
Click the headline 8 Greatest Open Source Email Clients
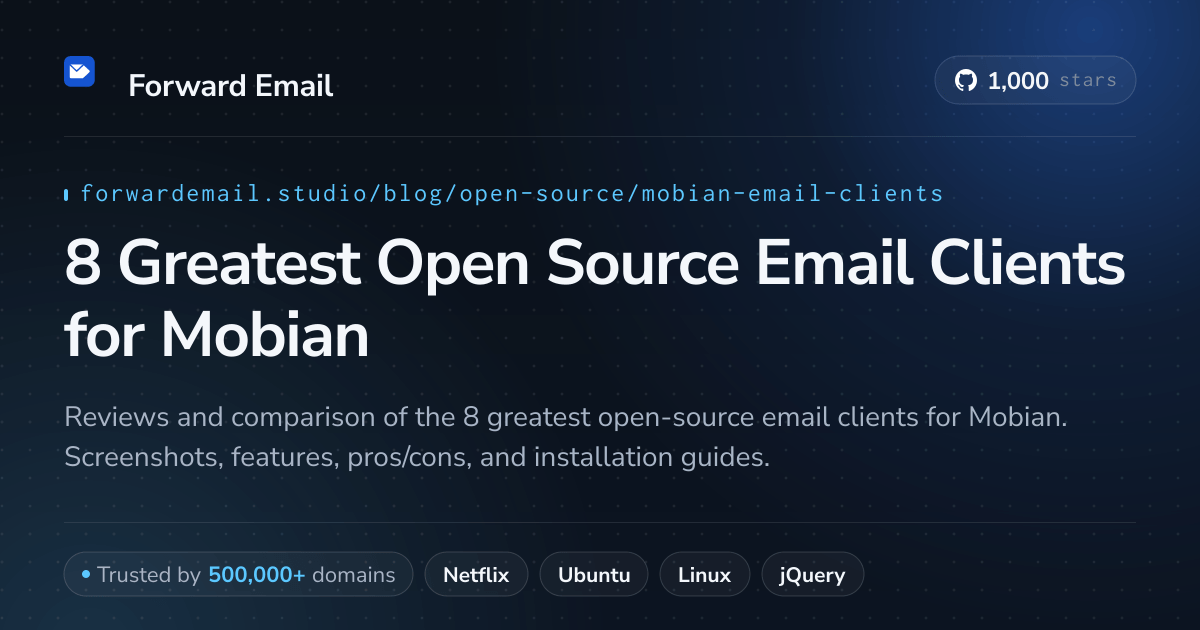595,265
